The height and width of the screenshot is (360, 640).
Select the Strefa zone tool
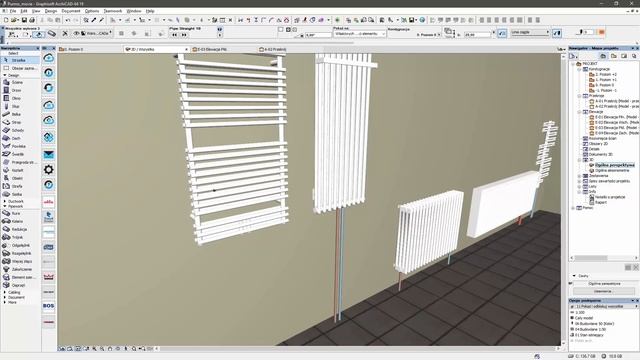[20, 186]
